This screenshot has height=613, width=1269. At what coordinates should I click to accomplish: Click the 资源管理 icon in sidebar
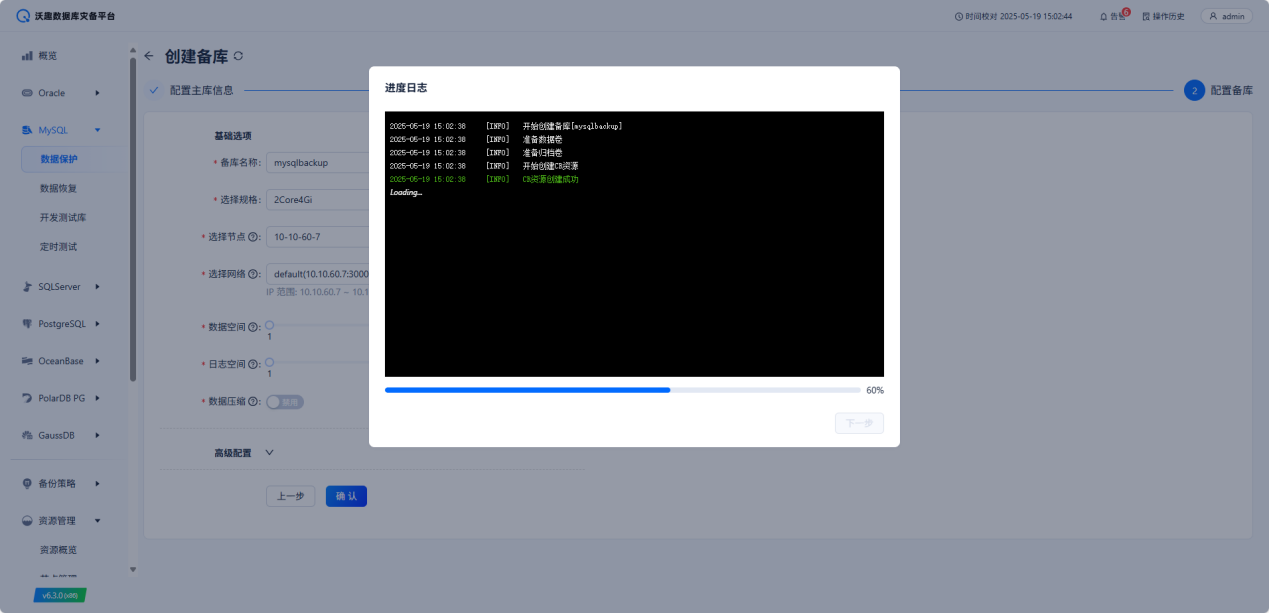point(28,521)
